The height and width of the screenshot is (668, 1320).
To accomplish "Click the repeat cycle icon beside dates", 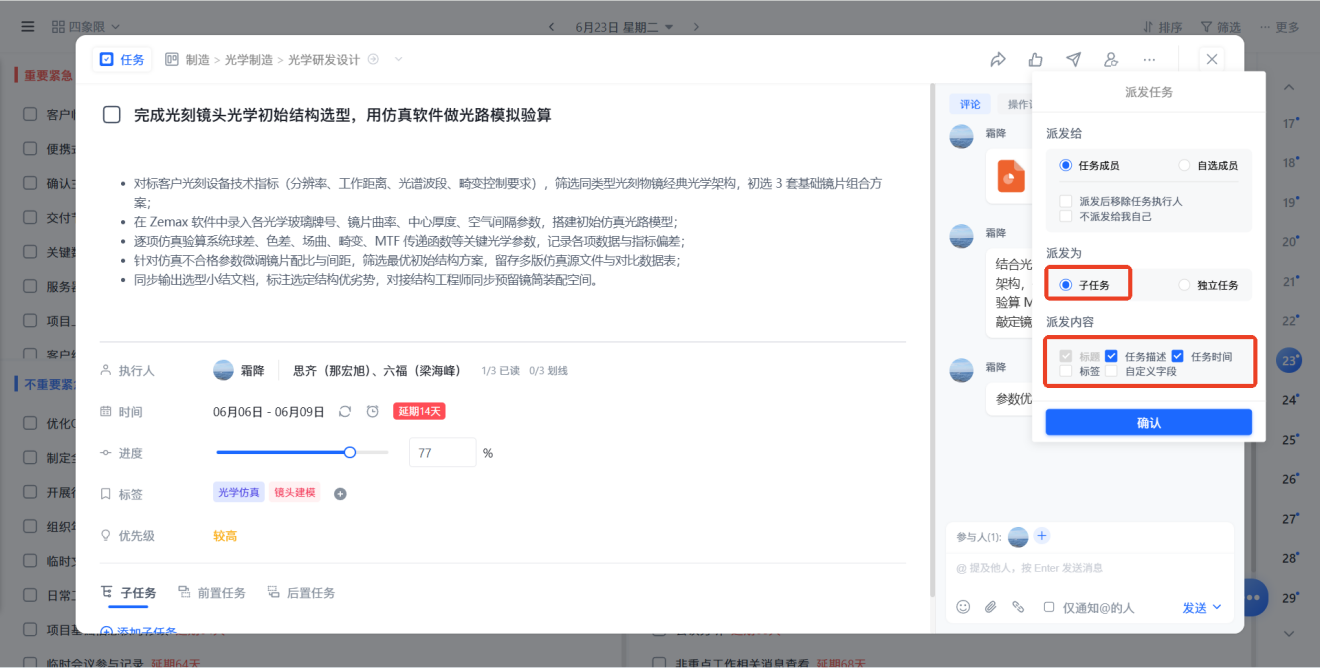I will point(345,411).
